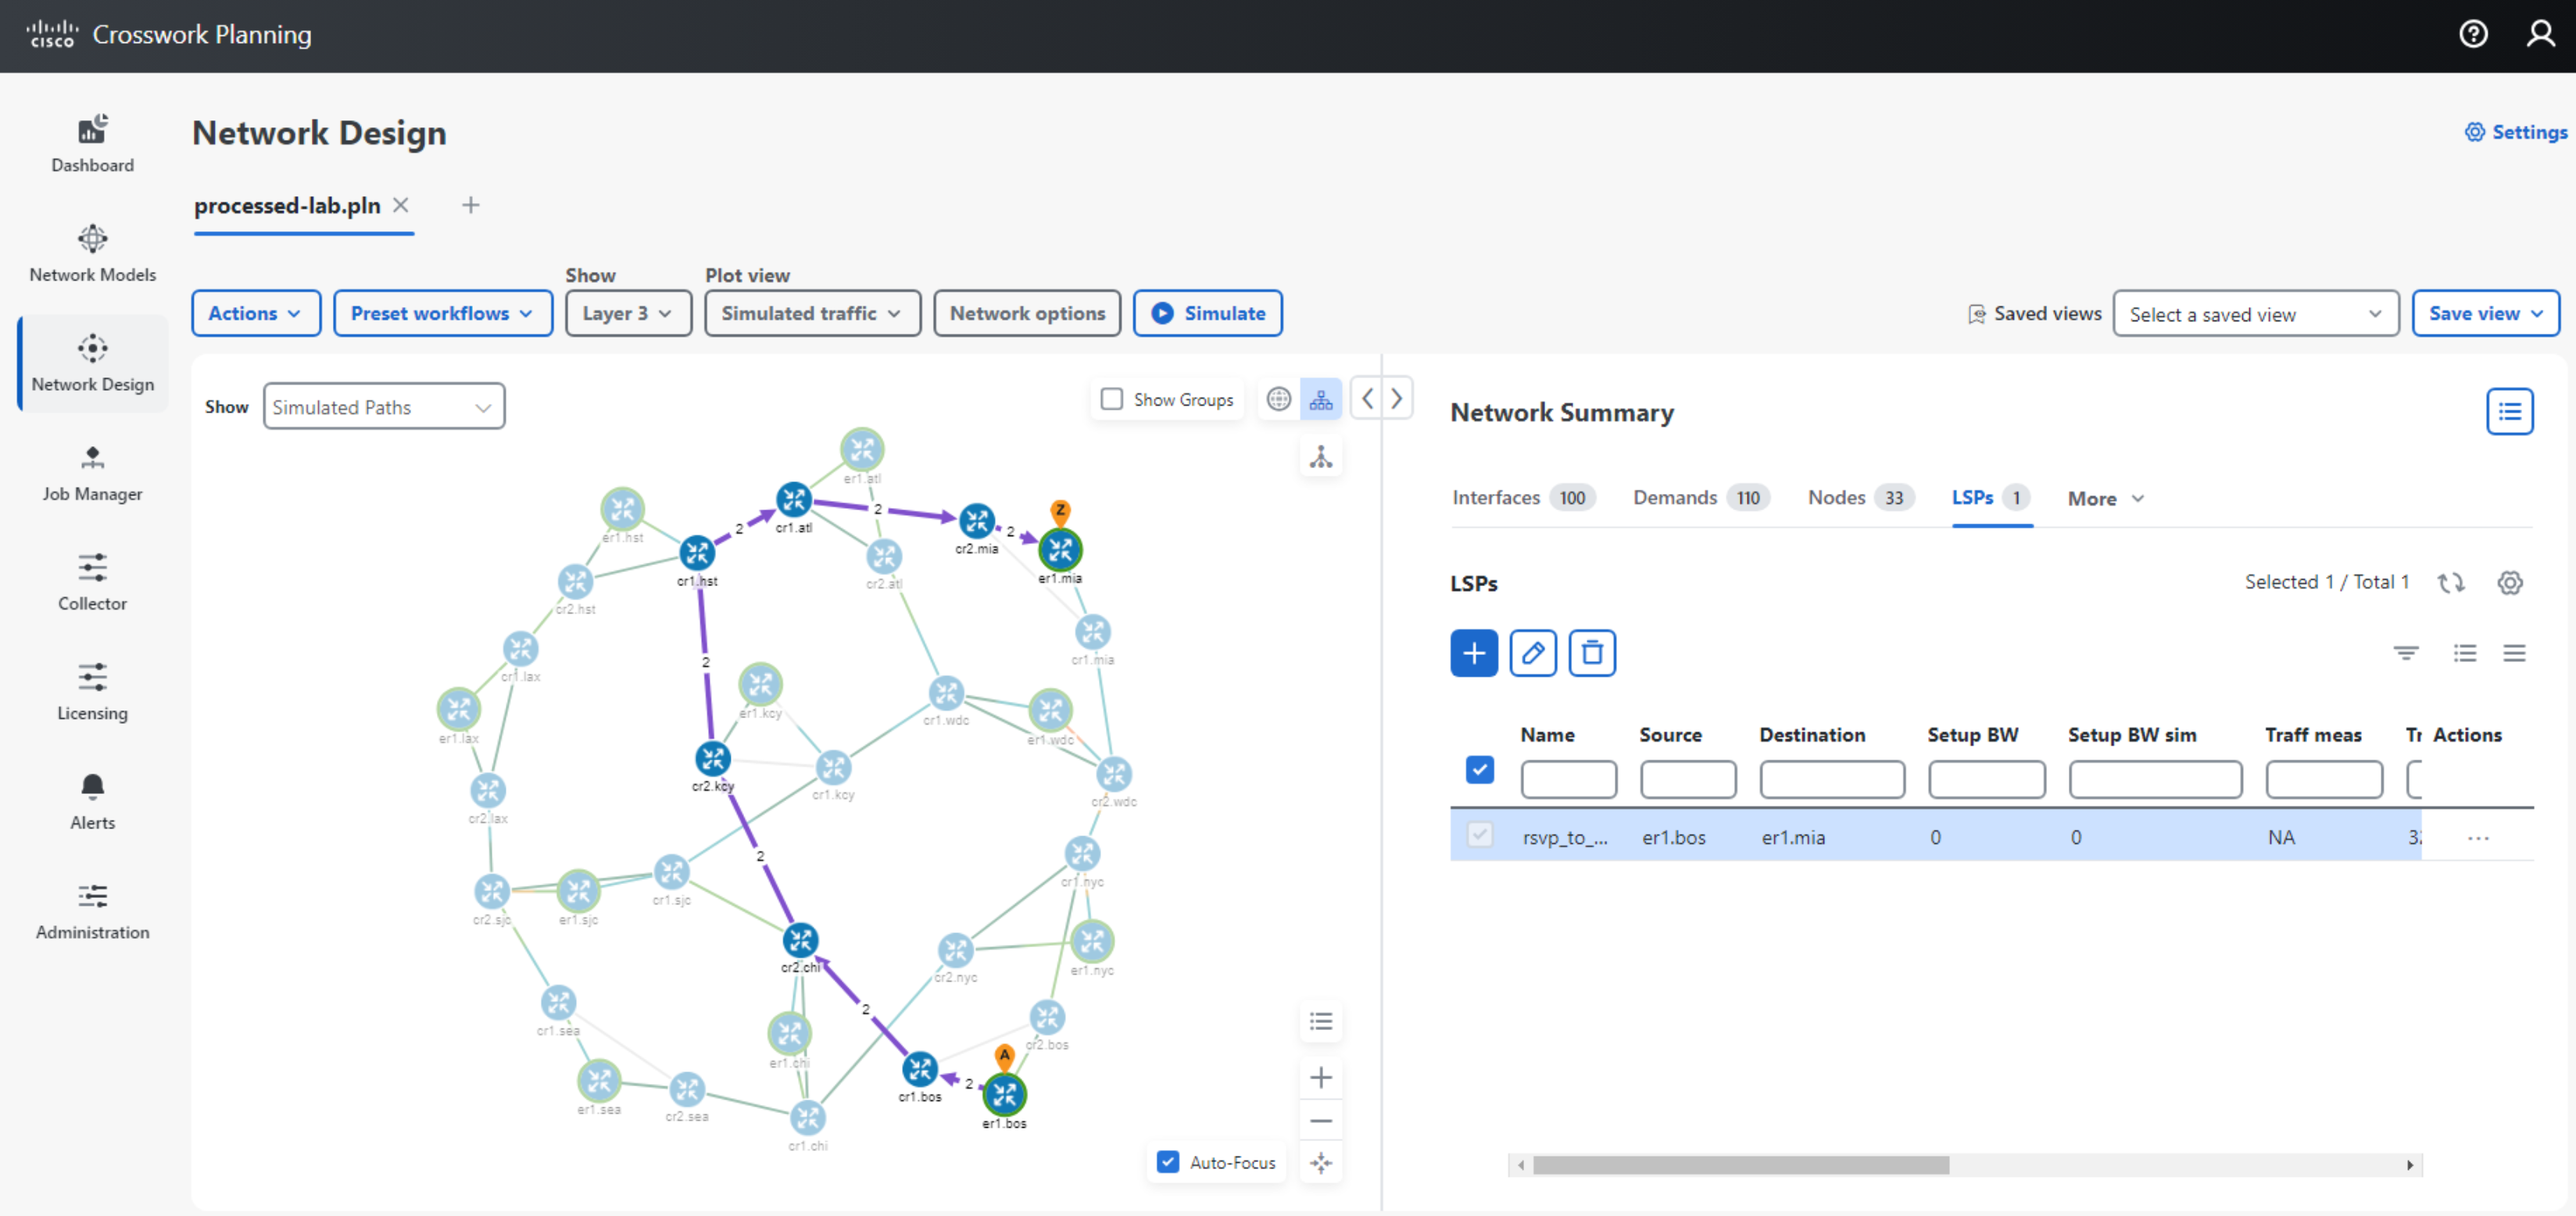
Task: Close the processed-lab.pln tab
Action: pos(401,205)
